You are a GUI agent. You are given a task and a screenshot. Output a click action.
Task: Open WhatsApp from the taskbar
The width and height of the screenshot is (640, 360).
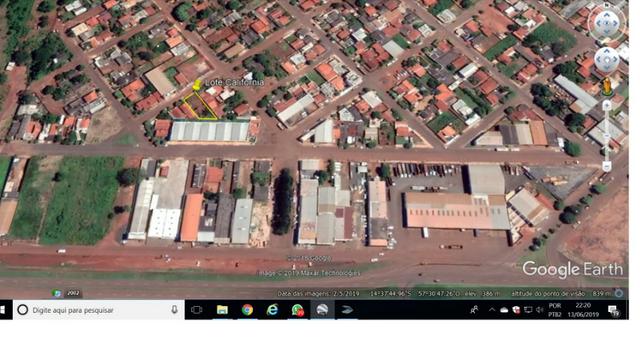(298, 310)
